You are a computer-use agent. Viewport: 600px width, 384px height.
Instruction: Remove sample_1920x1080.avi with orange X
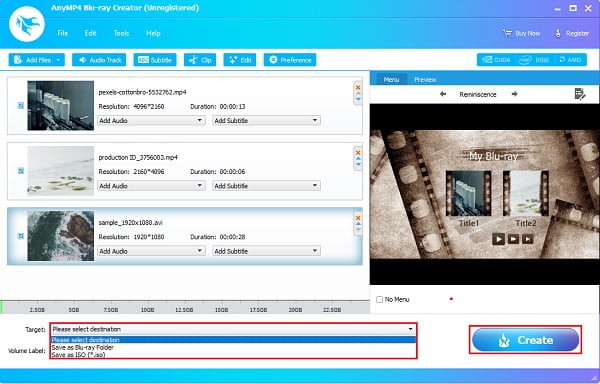[x=358, y=218]
